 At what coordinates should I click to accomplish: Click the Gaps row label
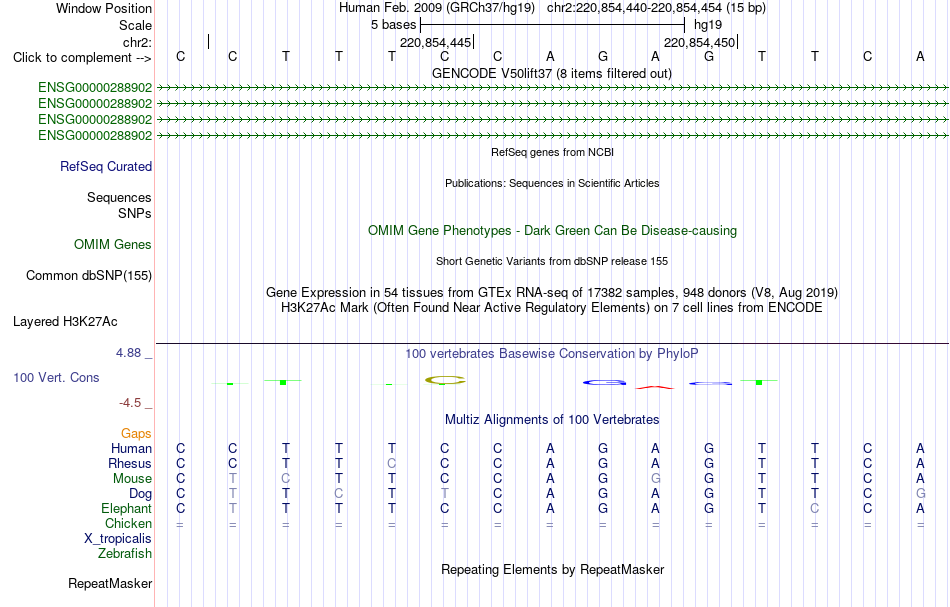136,434
